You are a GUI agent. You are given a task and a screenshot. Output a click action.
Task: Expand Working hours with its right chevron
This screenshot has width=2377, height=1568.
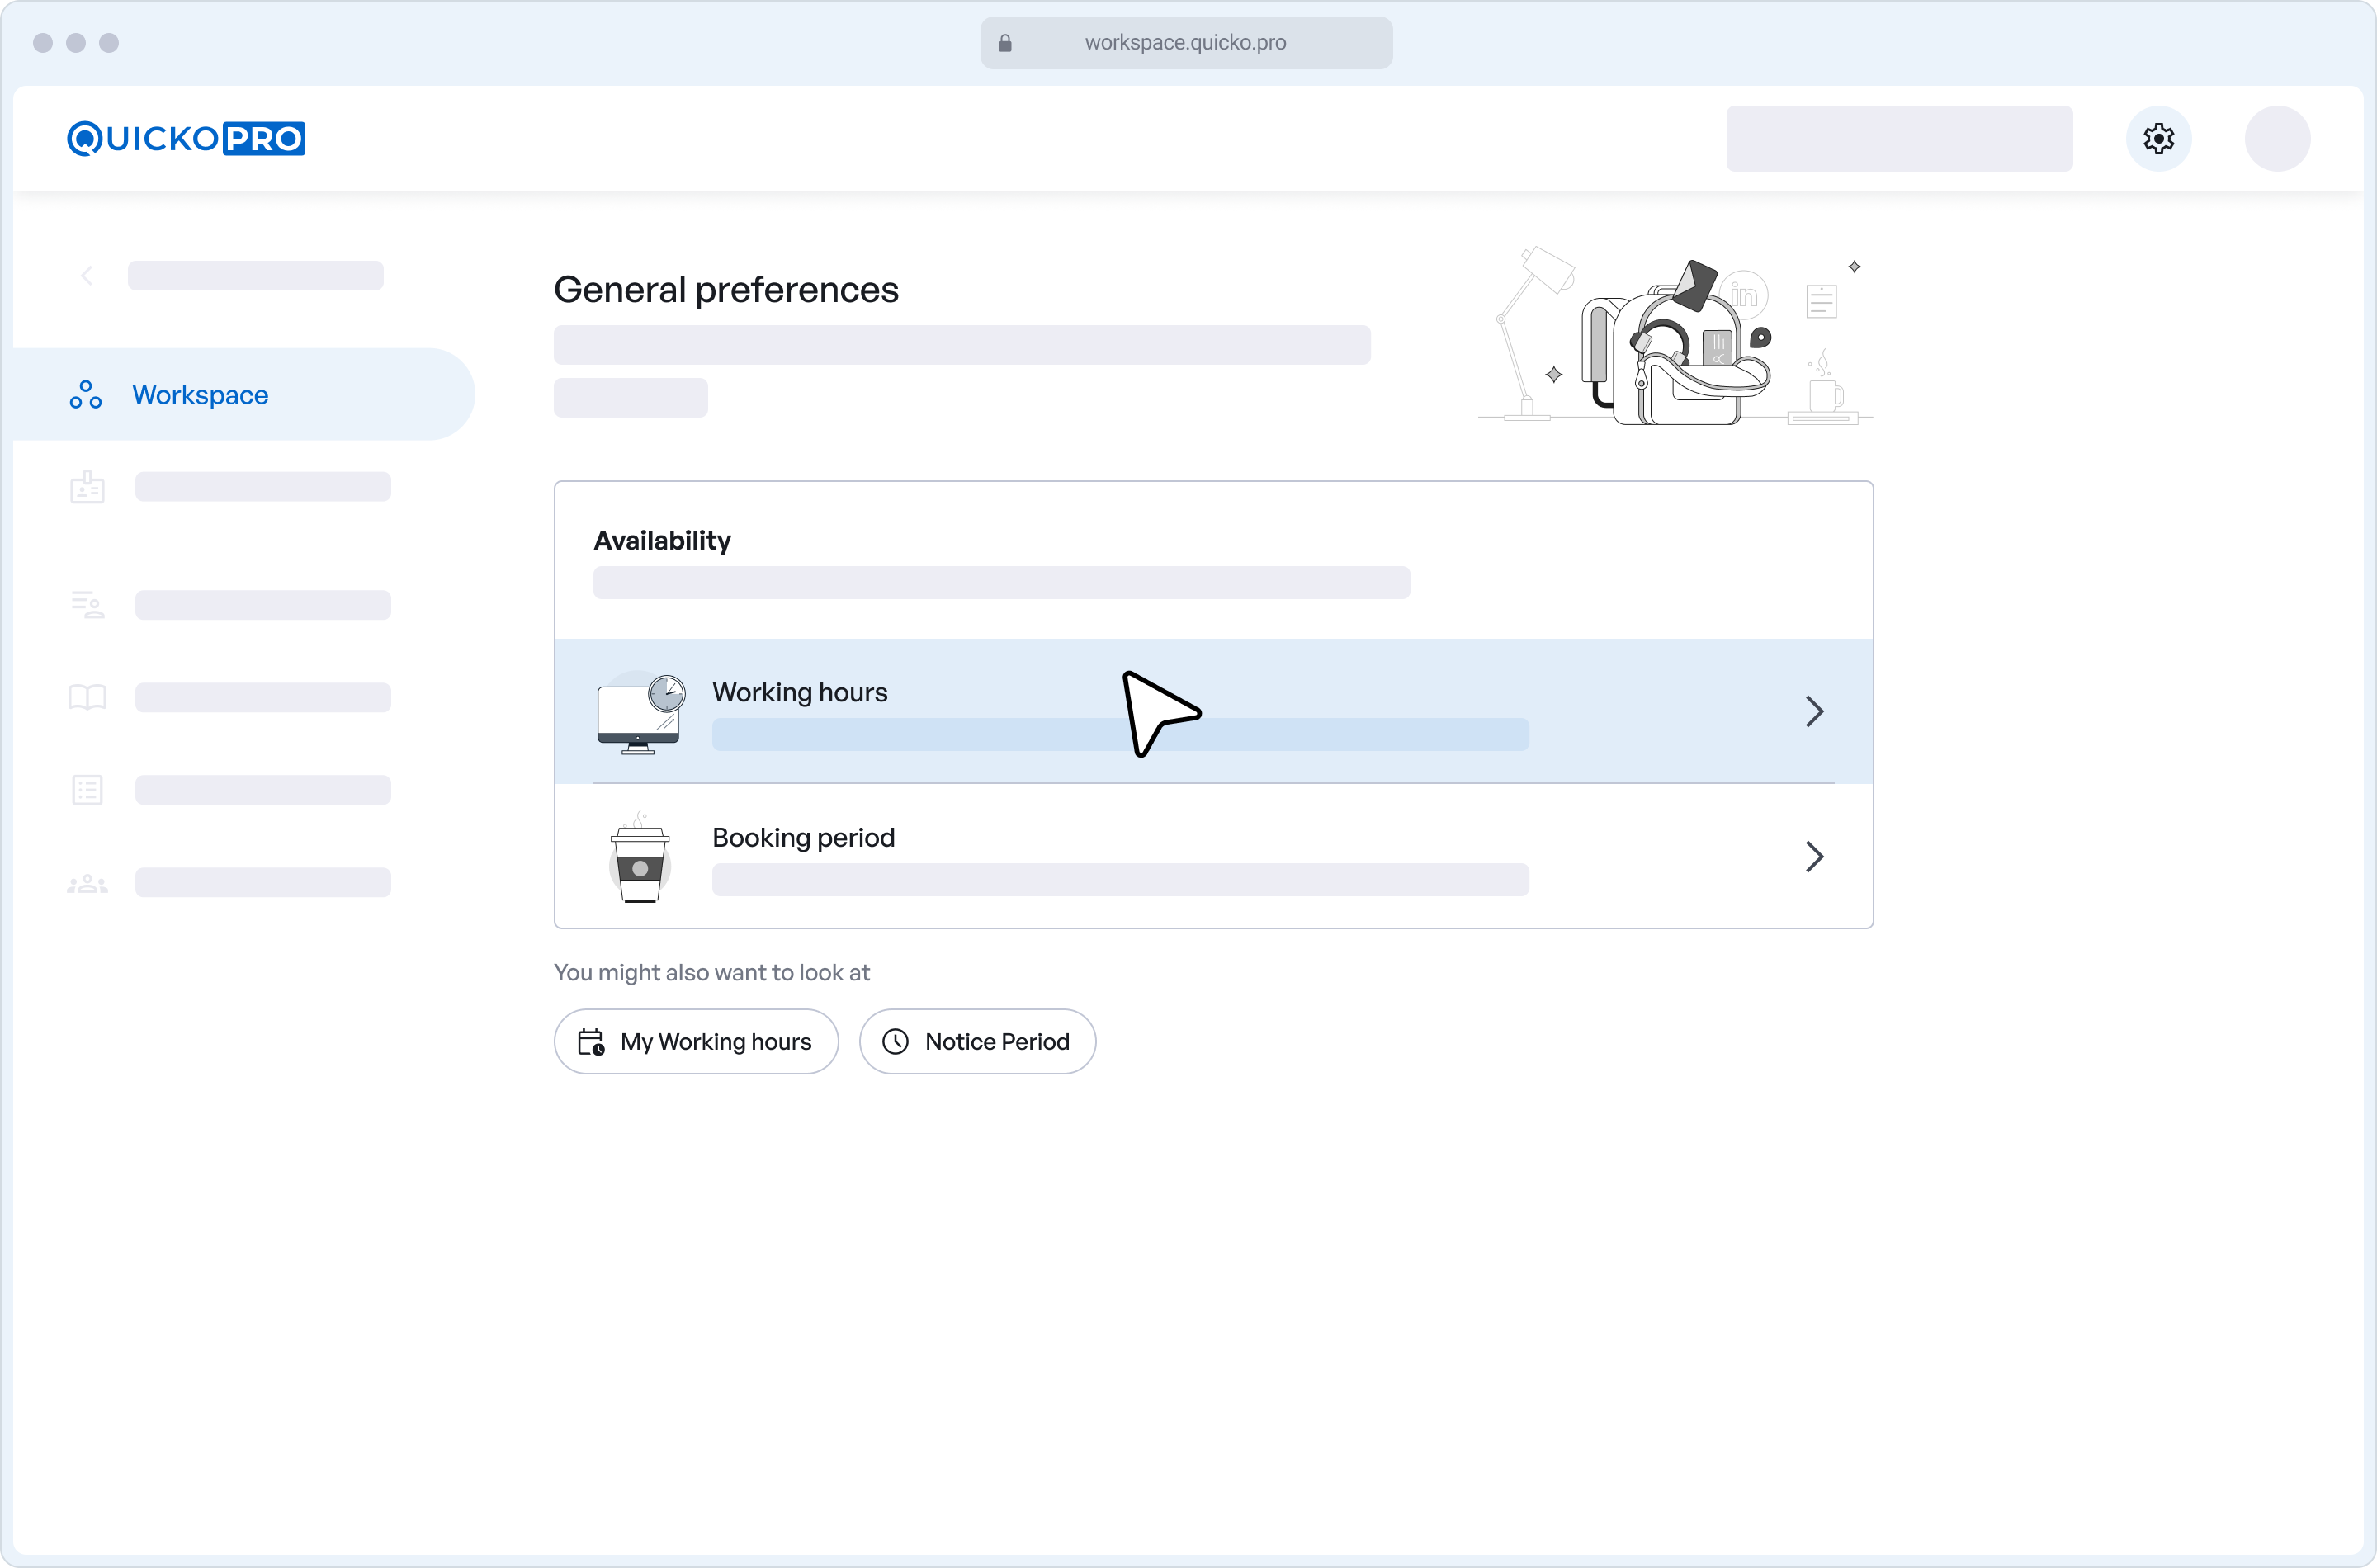(1814, 711)
